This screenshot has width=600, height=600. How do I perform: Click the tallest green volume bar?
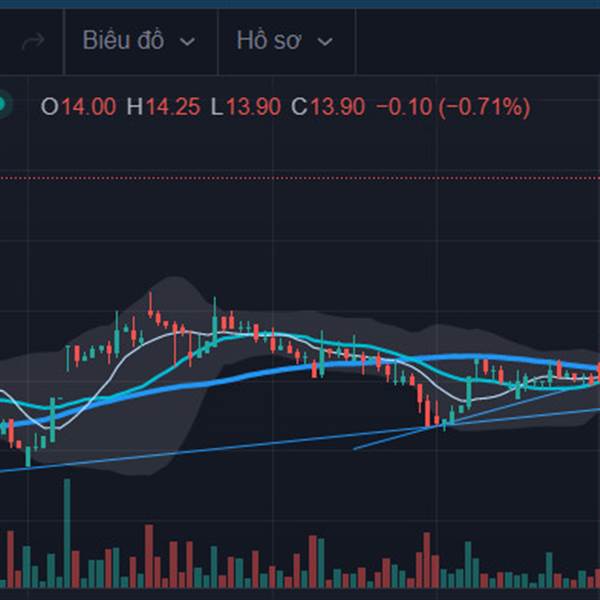click(67, 533)
